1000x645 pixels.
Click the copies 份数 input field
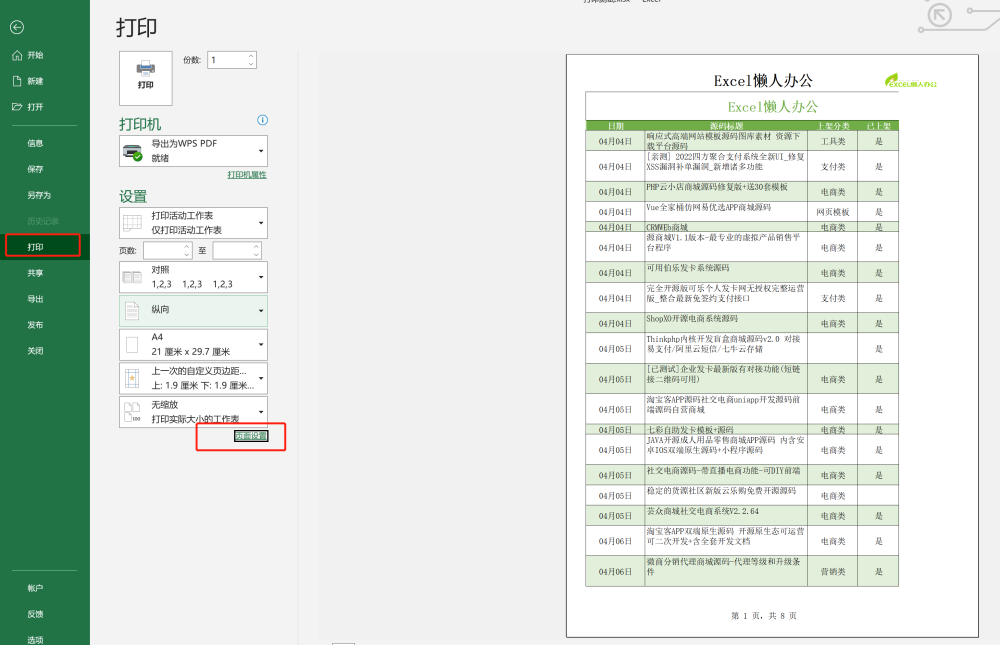pos(227,60)
